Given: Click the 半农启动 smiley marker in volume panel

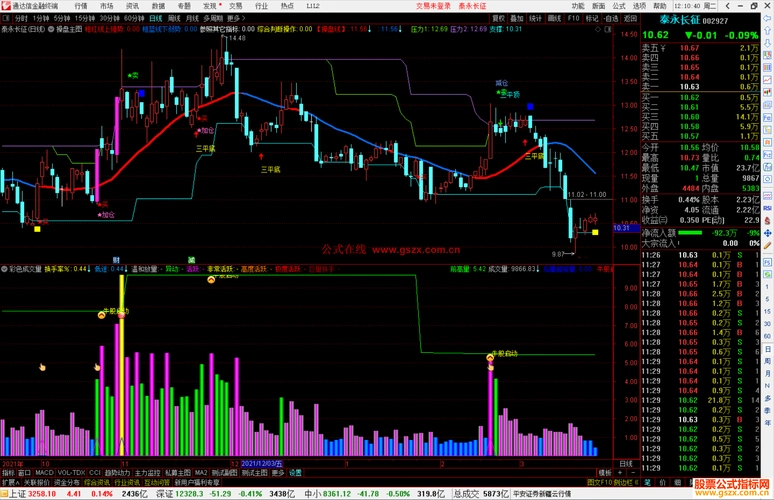Looking at the screenshot, I should click(x=491, y=355).
